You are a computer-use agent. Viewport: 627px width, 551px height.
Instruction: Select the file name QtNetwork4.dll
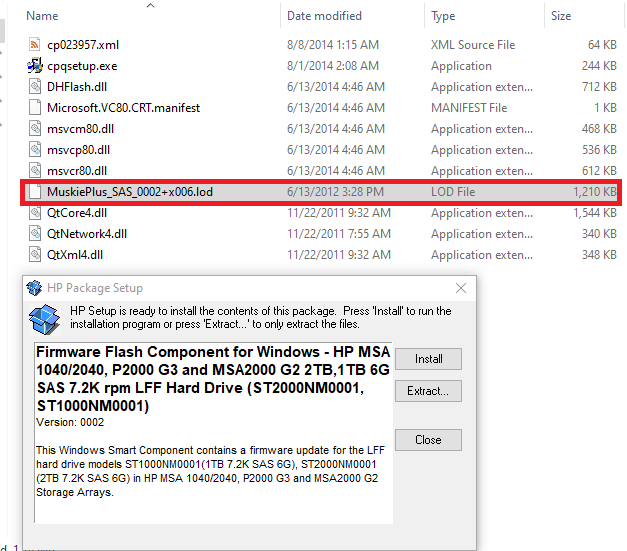[87, 234]
